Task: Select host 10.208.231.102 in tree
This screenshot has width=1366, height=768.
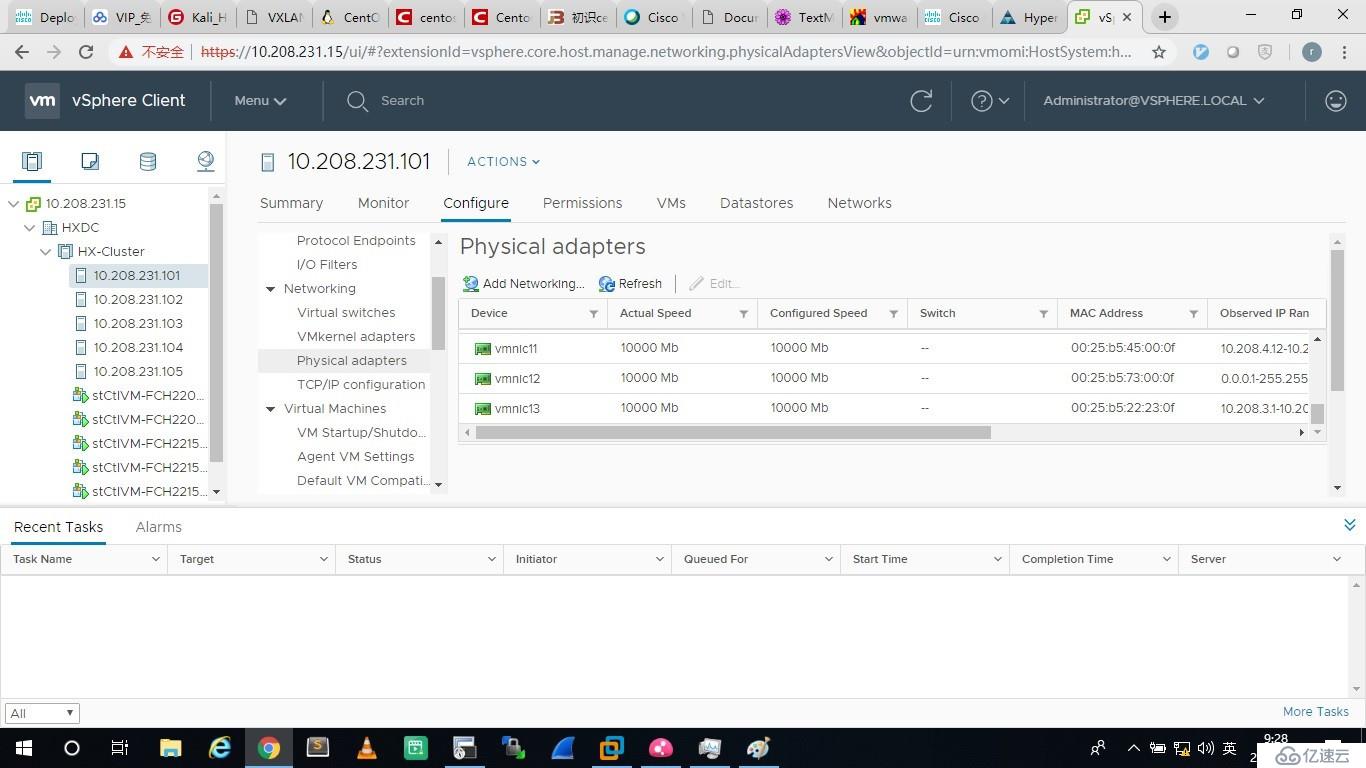Action: [138, 300]
